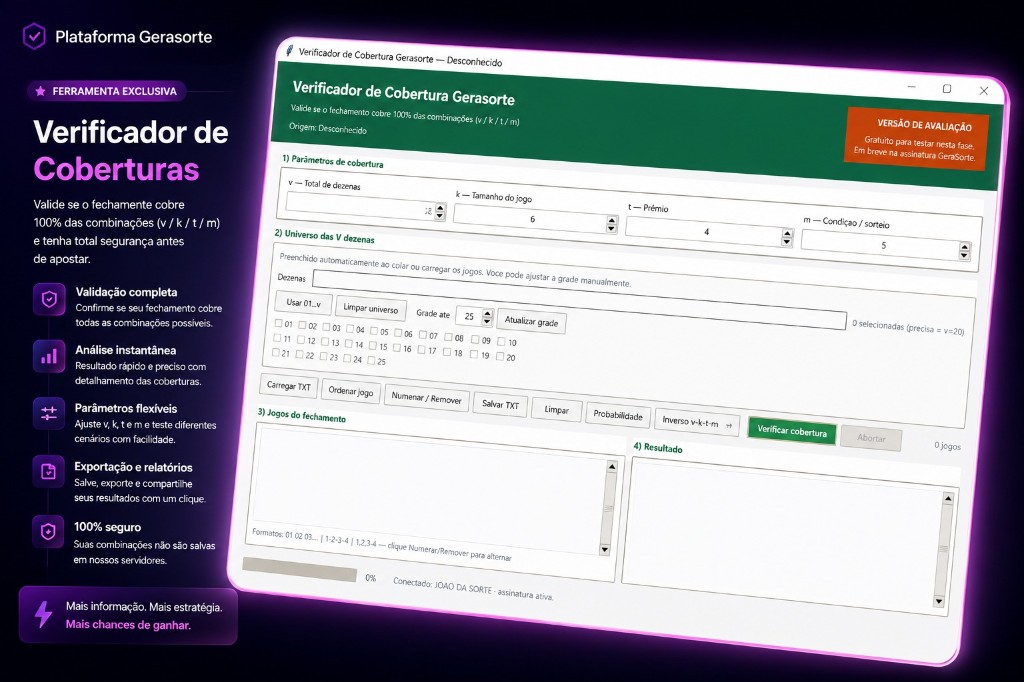Screen dimensions: 1024x682
Task: Close the Verificador de Cobertura window
Action: coord(984,91)
